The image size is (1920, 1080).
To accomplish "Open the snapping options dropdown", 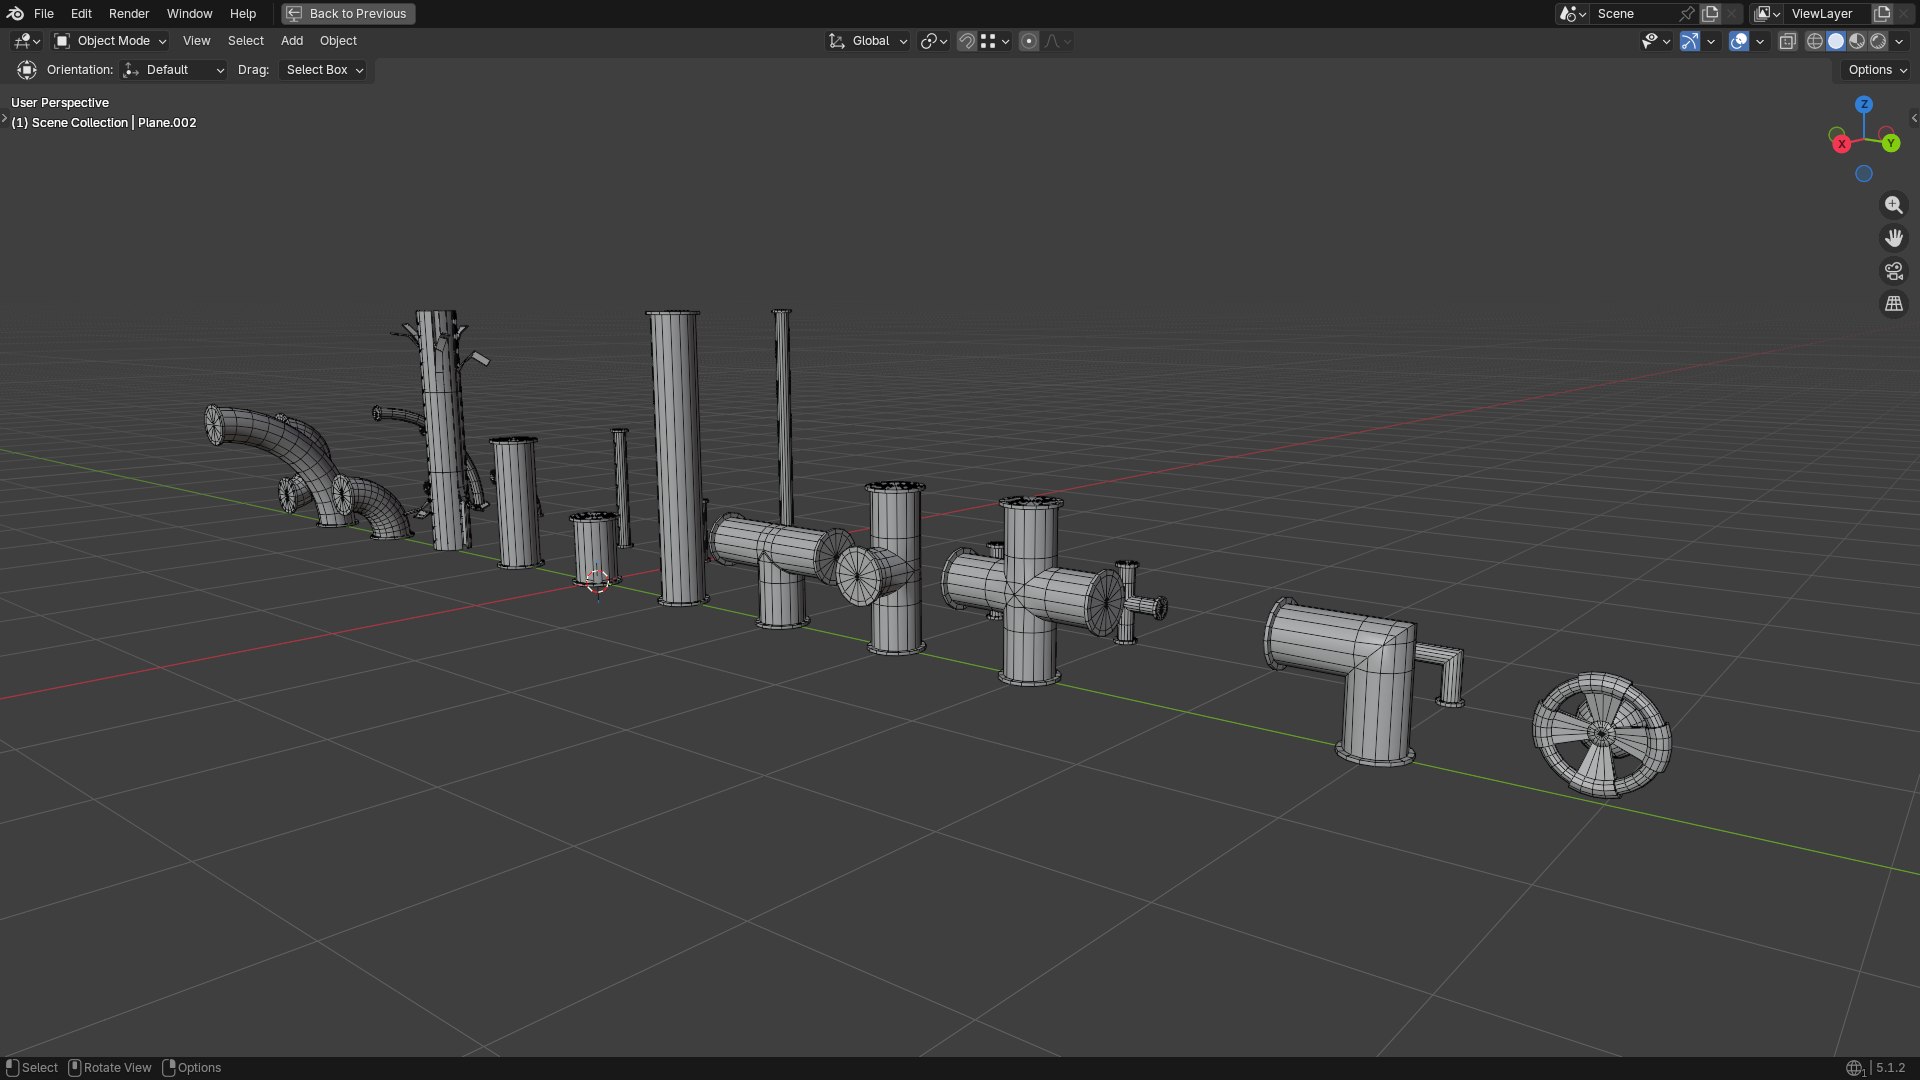I will [x=995, y=41].
